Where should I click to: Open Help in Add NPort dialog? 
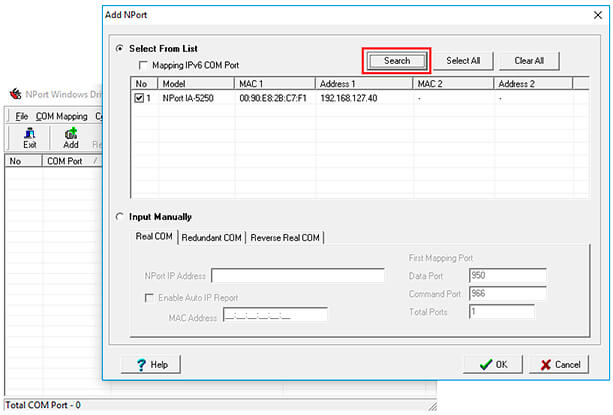click(x=151, y=365)
